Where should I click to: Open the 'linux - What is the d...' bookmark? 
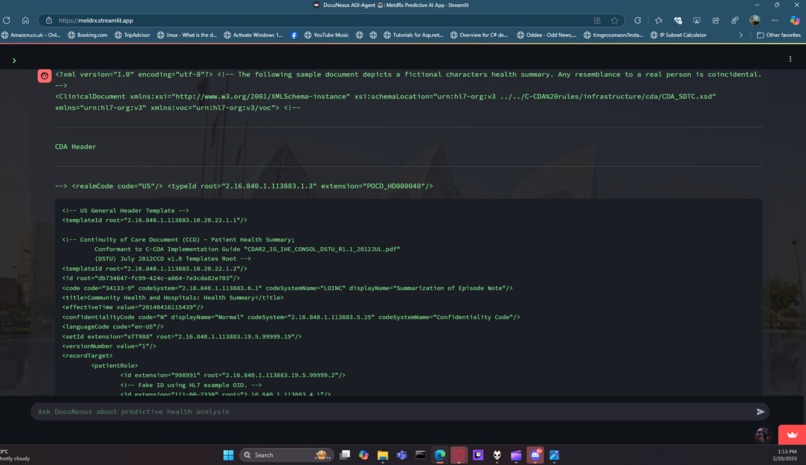(187, 35)
